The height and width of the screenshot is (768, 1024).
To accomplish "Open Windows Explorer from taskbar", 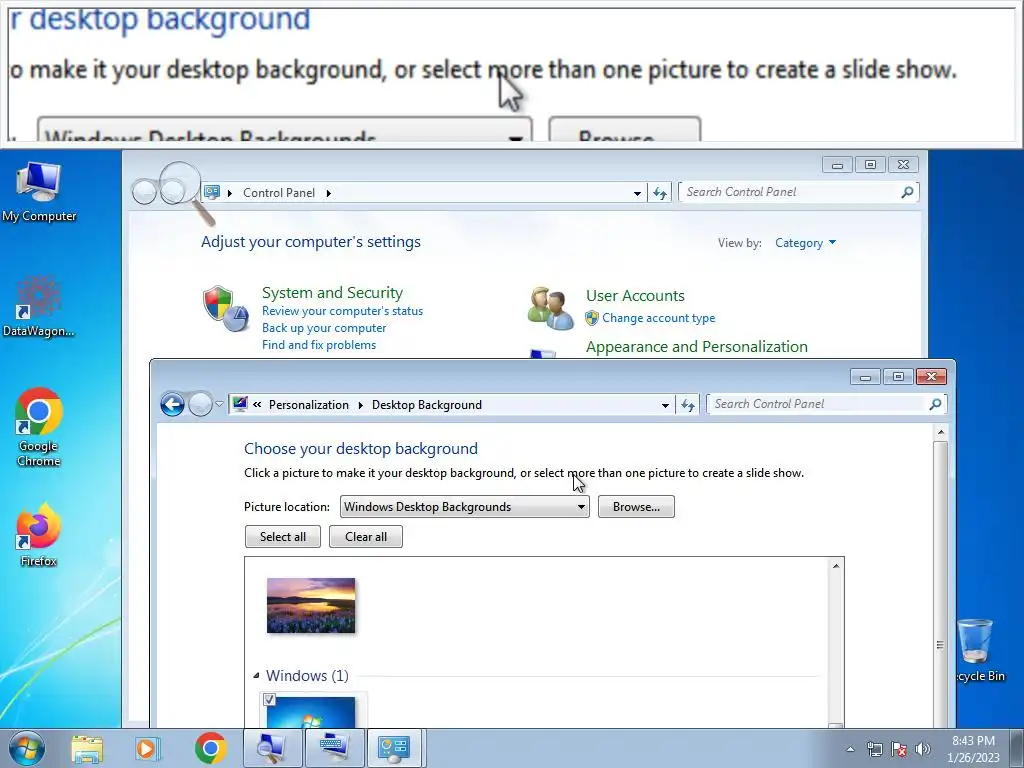I will tap(87, 748).
